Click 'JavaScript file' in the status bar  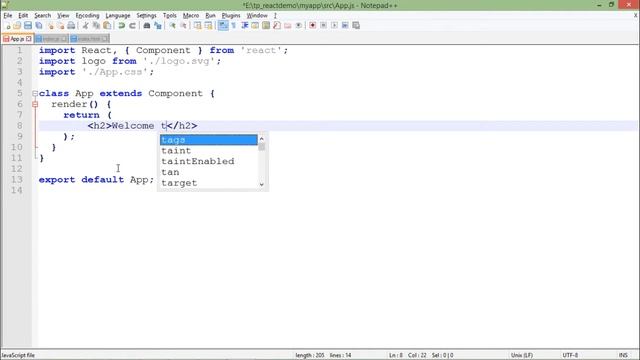[x=18, y=355]
